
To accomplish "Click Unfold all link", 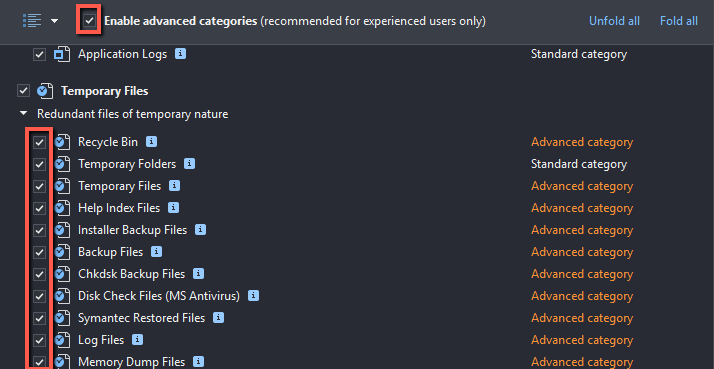I will coord(614,21).
